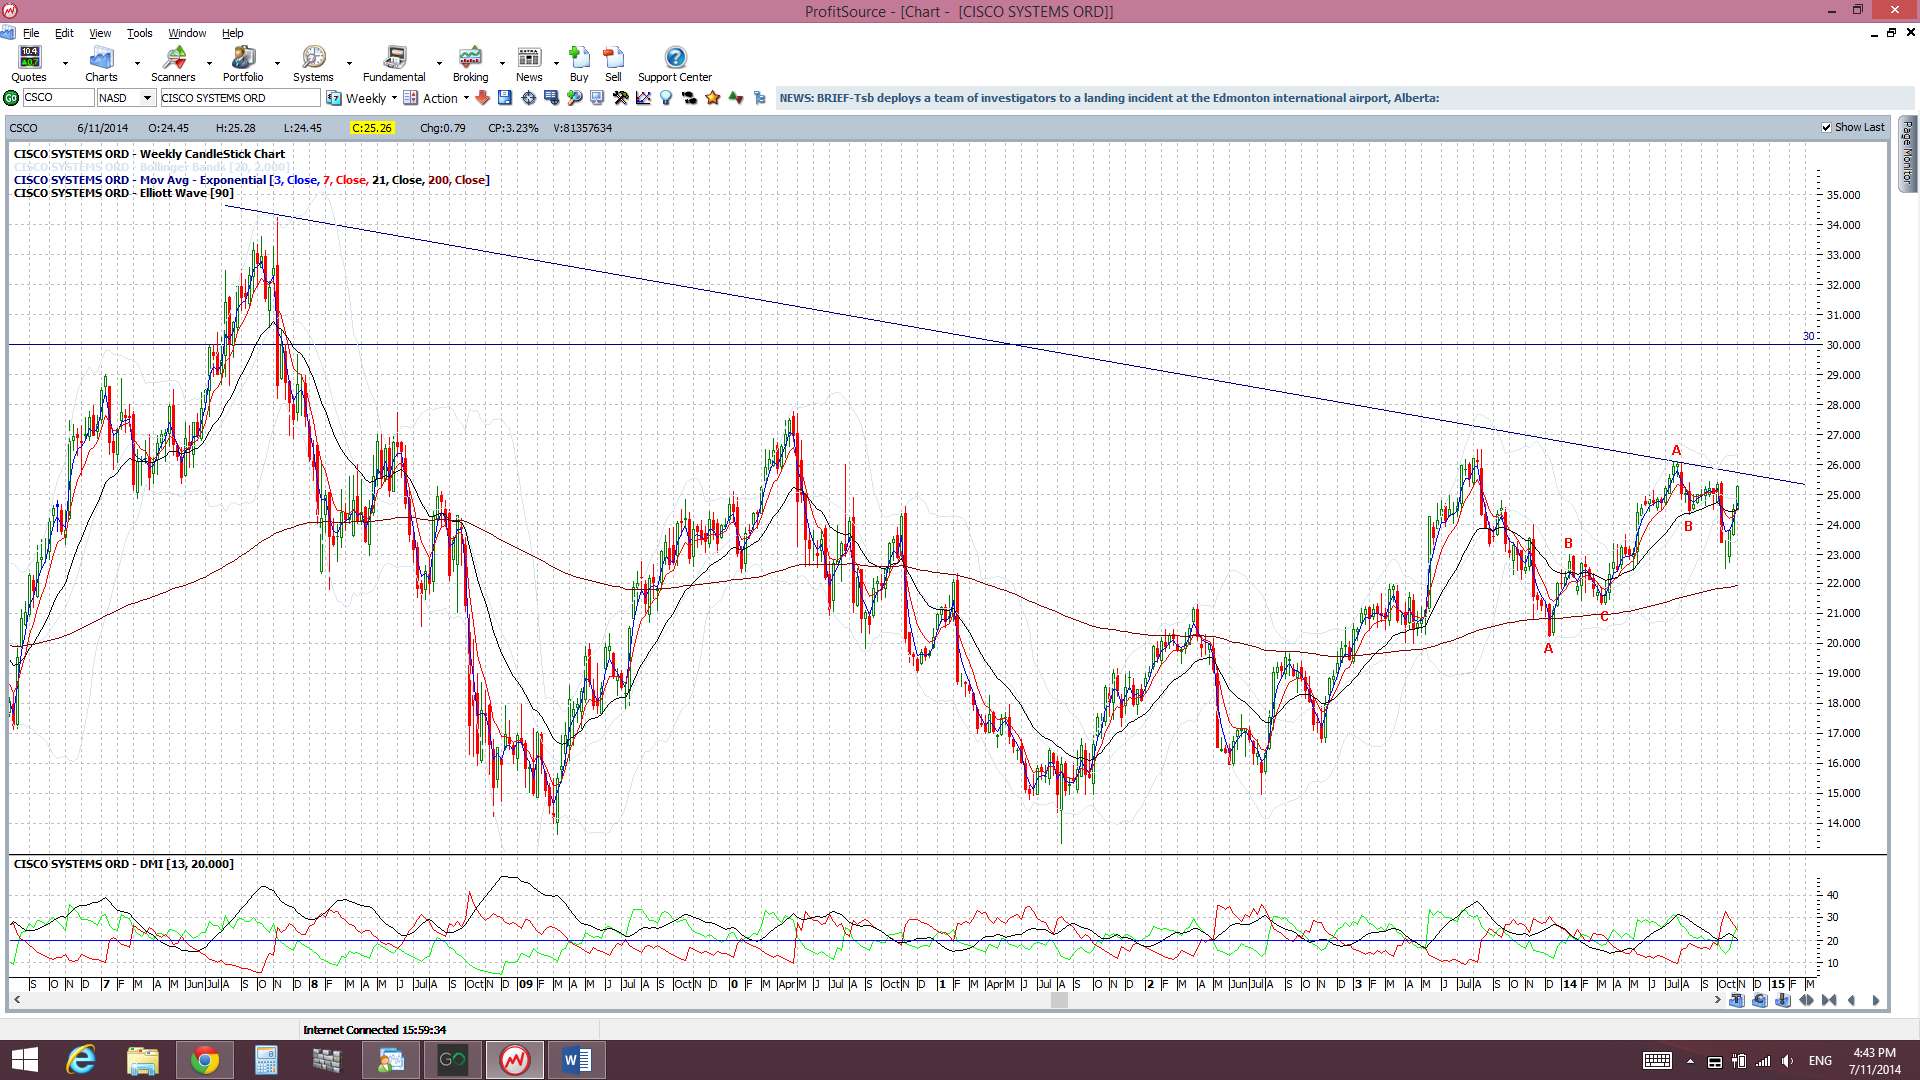Open the Help menu
The height and width of the screenshot is (1080, 1920).
[232, 33]
